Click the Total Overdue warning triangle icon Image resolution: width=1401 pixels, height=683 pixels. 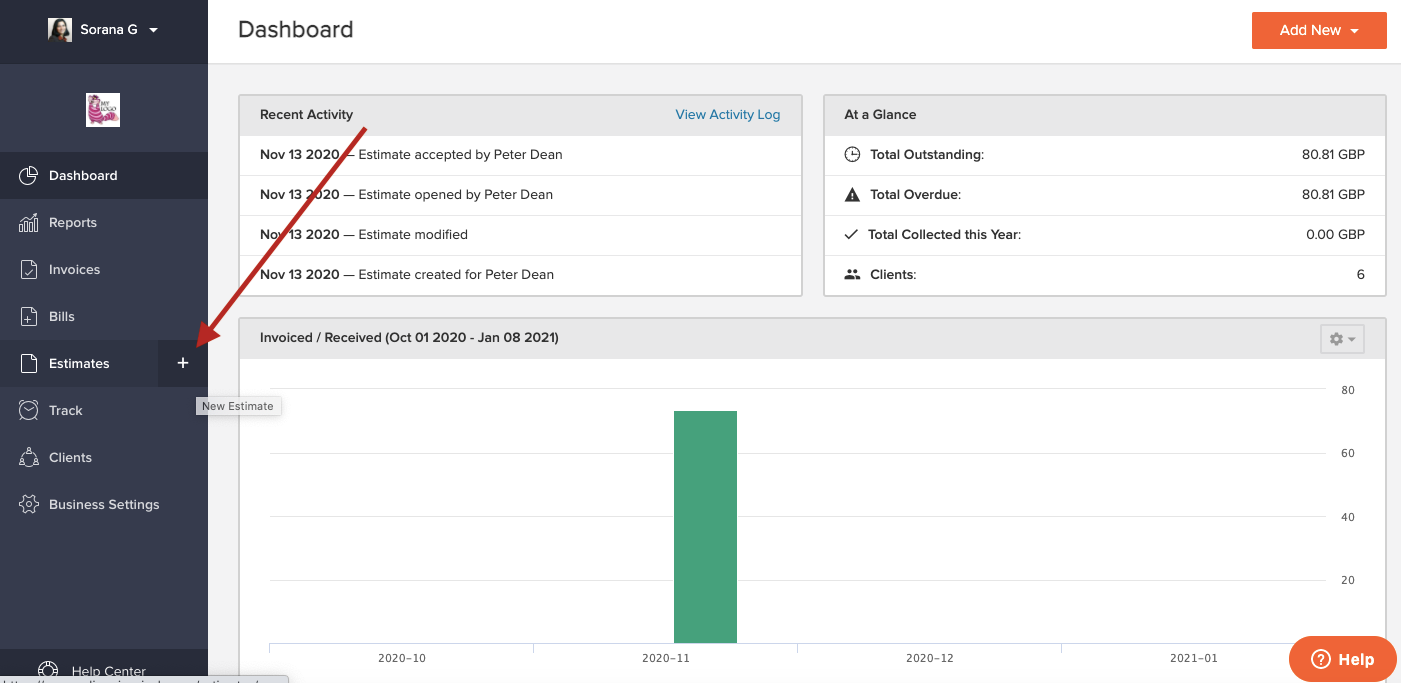pyautogui.click(x=852, y=195)
